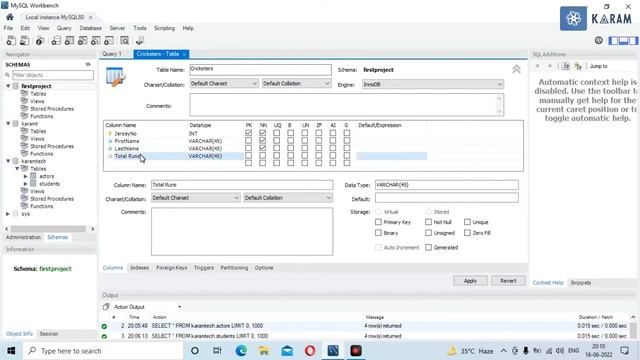Create new stored procedure toolbar icon

tap(96, 40)
